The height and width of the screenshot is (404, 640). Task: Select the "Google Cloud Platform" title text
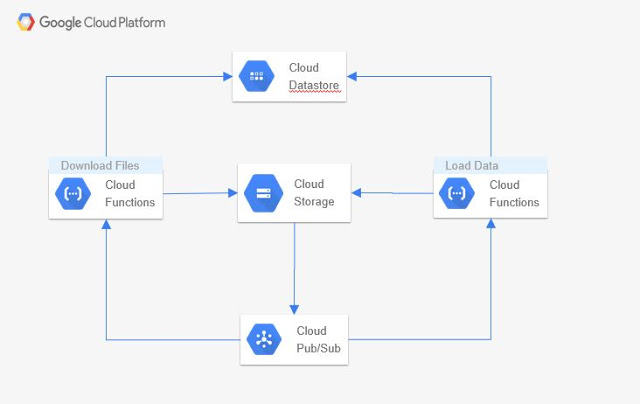pos(102,22)
